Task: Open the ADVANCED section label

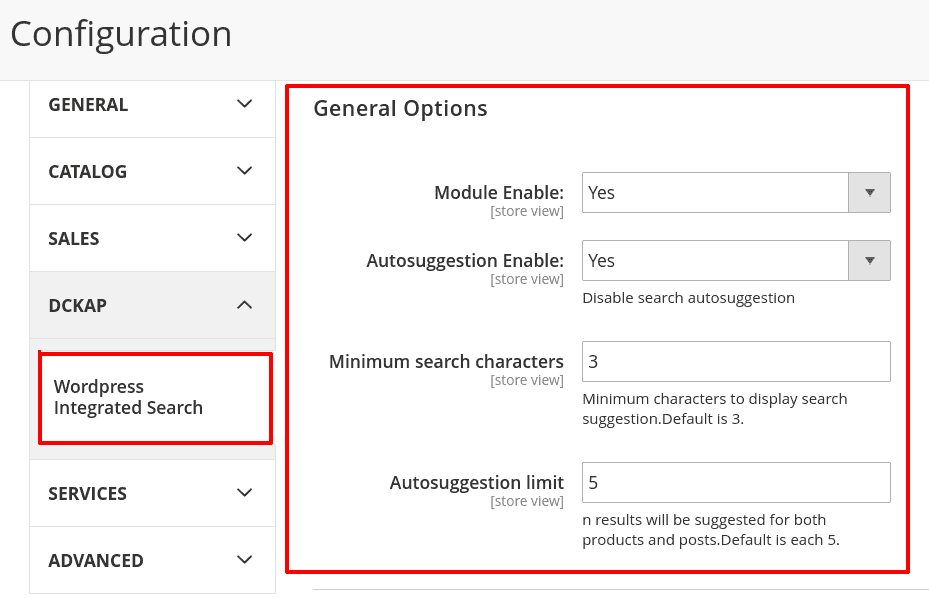Action: pos(96,561)
